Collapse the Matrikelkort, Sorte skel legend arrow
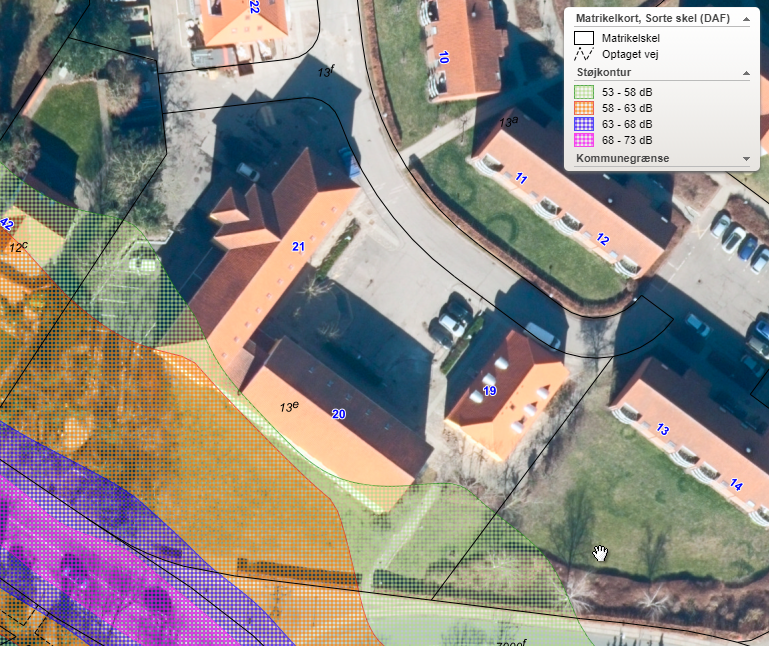Image resolution: width=769 pixels, height=646 pixels. click(x=746, y=18)
